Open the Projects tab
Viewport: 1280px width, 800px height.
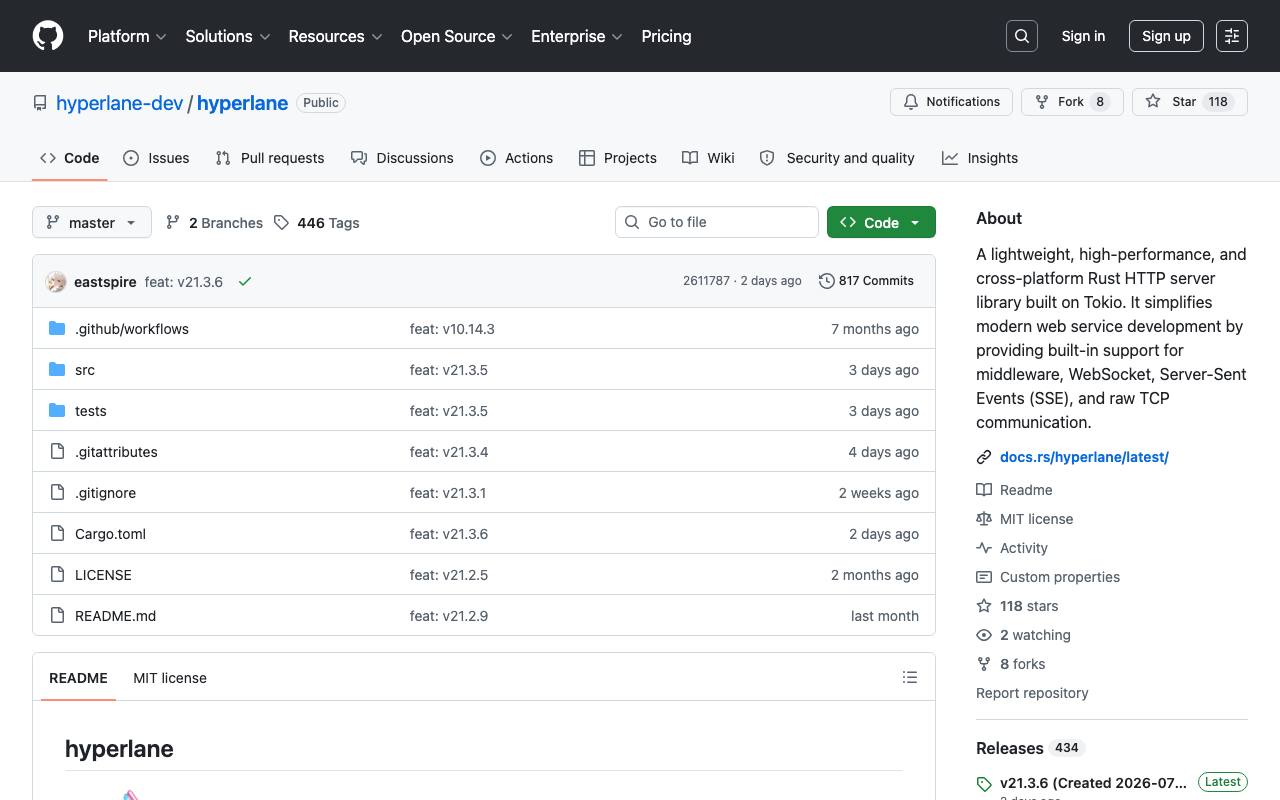click(618, 158)
